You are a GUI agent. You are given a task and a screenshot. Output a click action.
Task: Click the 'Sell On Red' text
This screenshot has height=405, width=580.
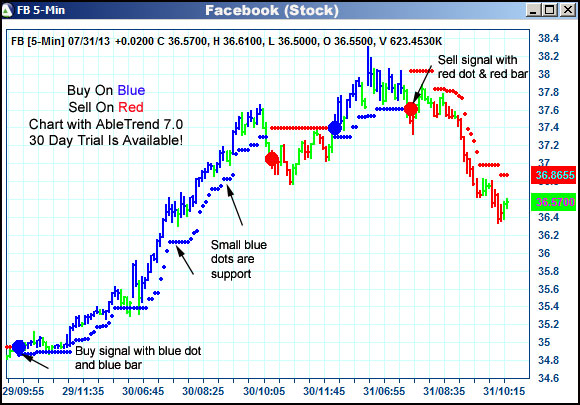click(106, 107)
